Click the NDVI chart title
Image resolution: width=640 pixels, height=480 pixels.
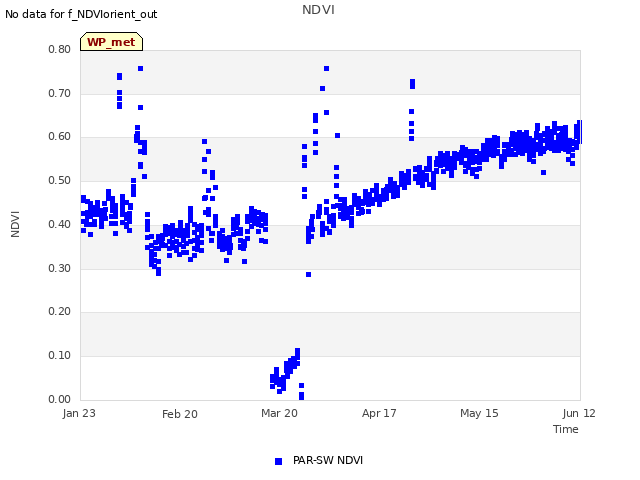[318, 10]
